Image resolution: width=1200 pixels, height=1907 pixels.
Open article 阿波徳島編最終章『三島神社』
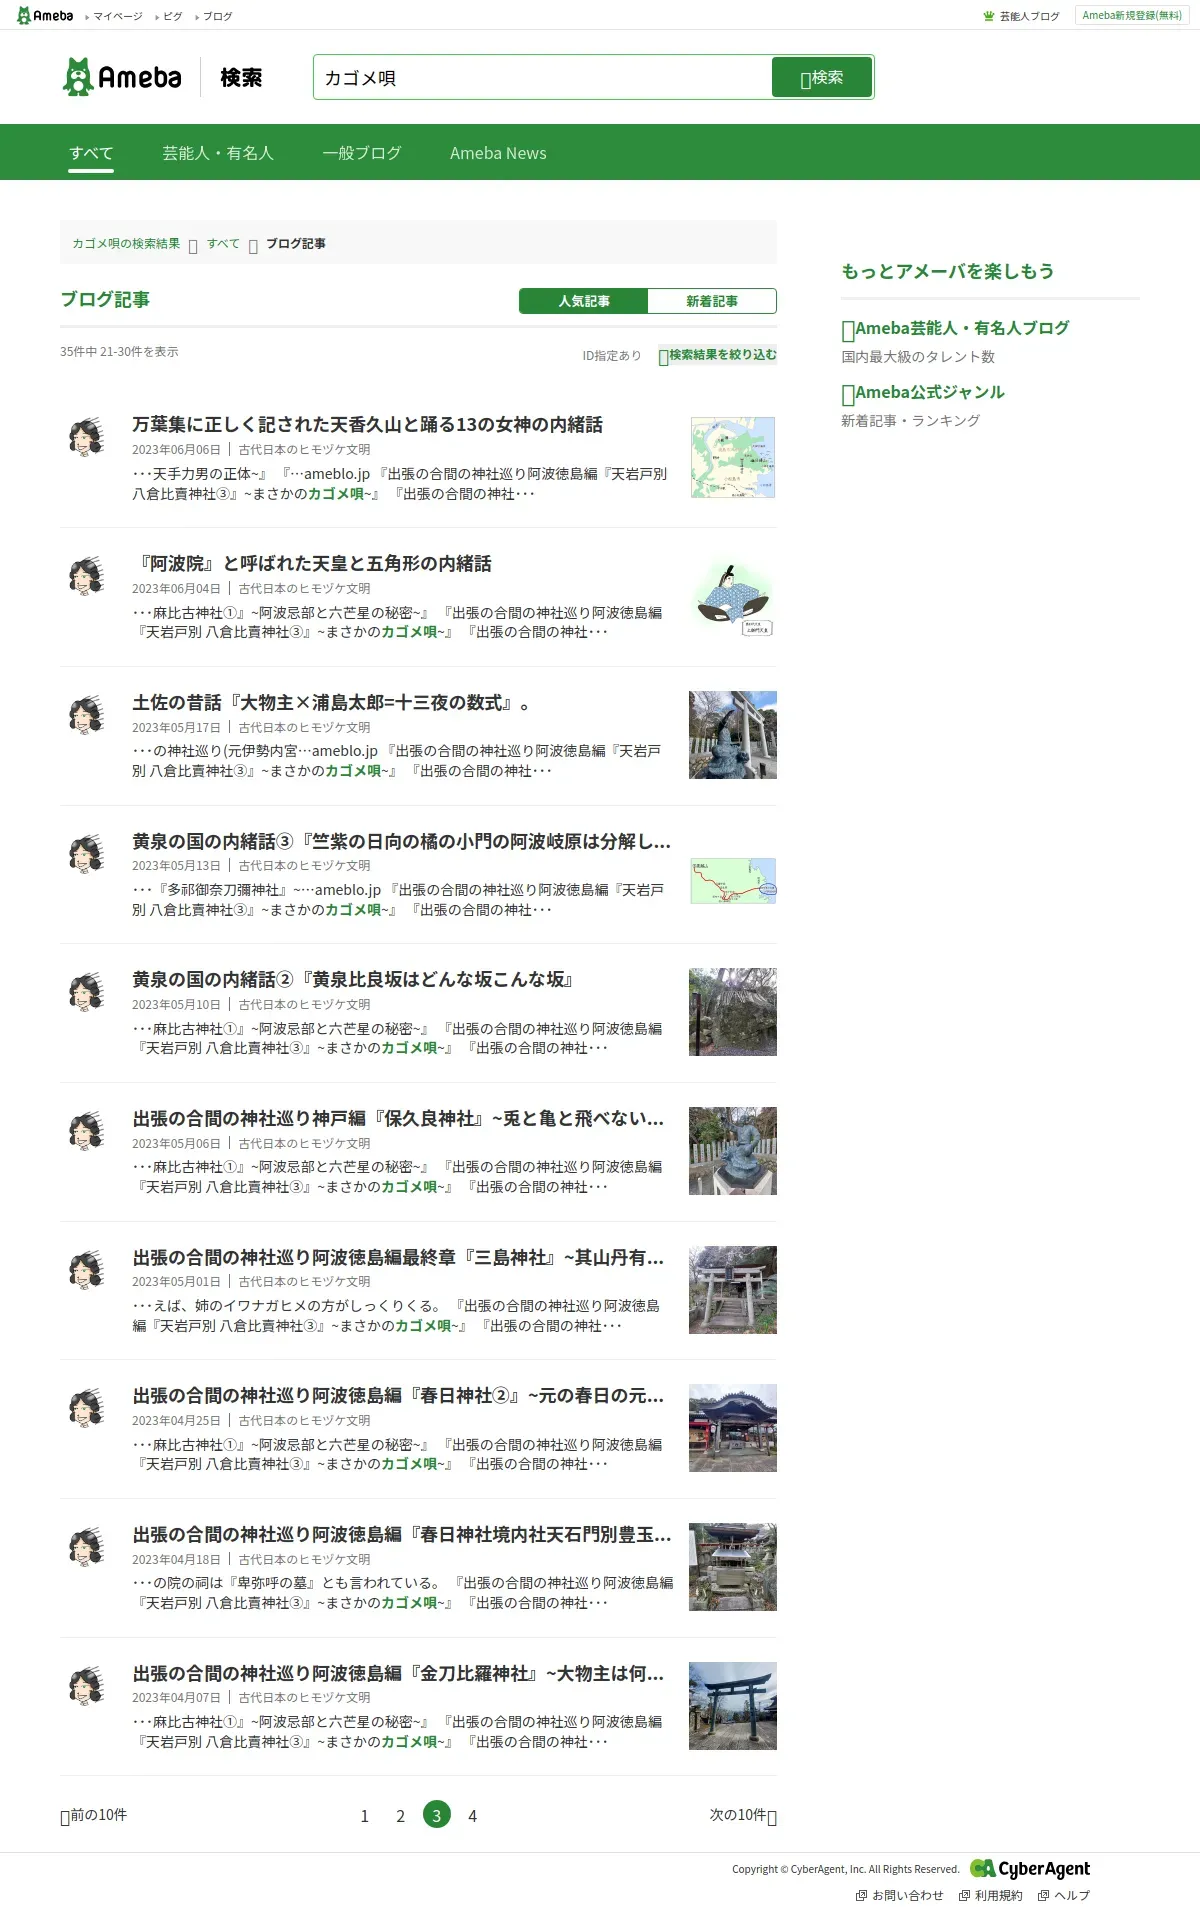point(398,1257)
